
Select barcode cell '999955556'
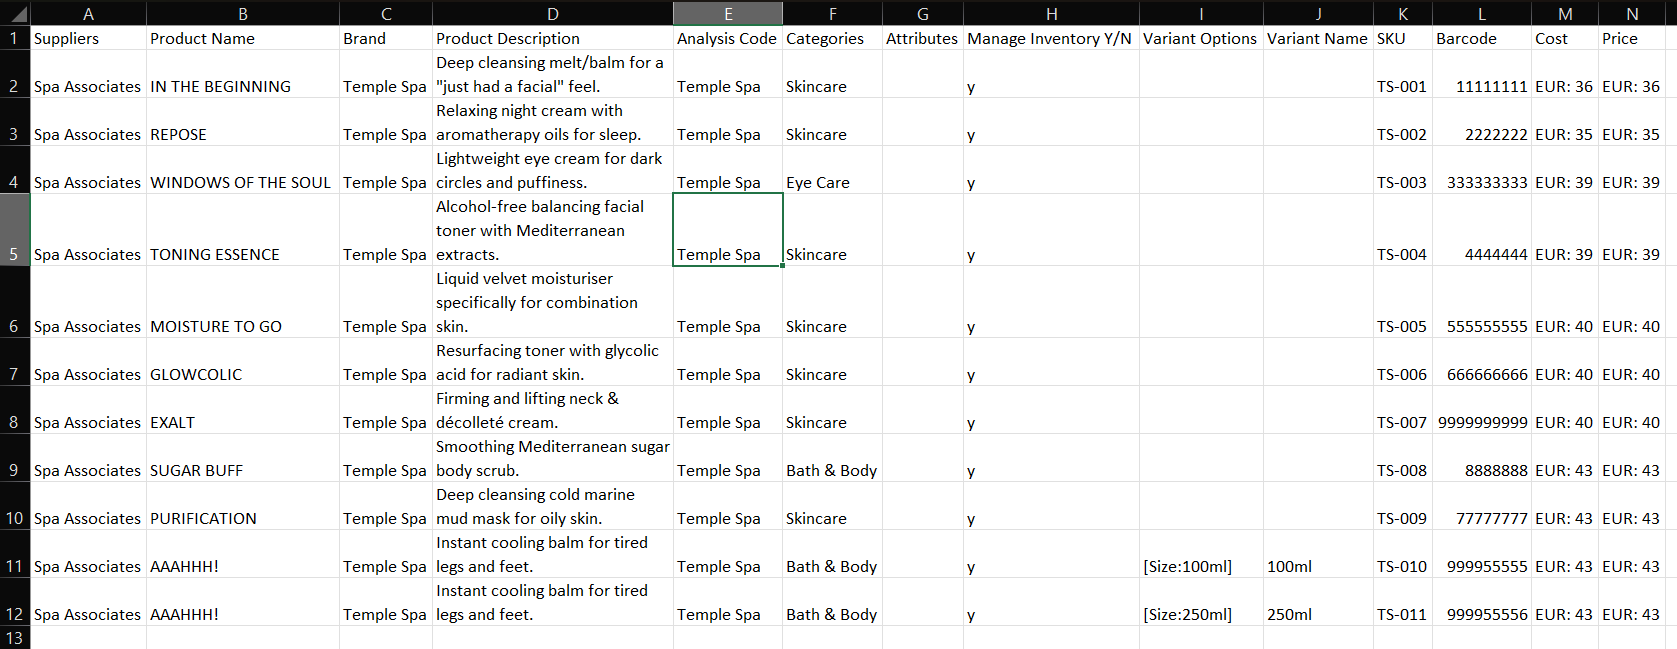coord(1482,602)
